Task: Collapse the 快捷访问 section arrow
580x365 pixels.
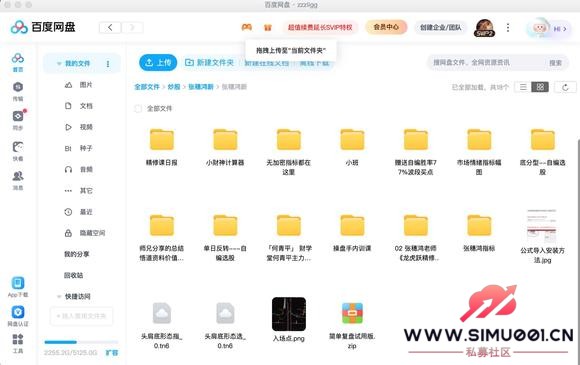Action: click(x=59, y=297)
